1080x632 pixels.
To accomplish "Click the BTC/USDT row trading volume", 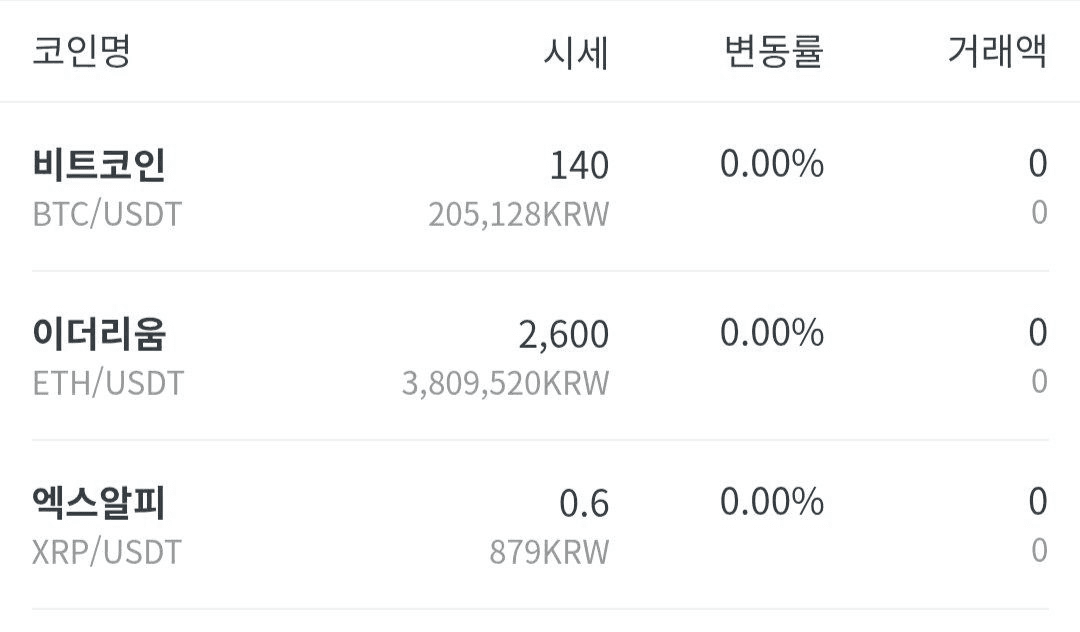I will (1038, 164).
